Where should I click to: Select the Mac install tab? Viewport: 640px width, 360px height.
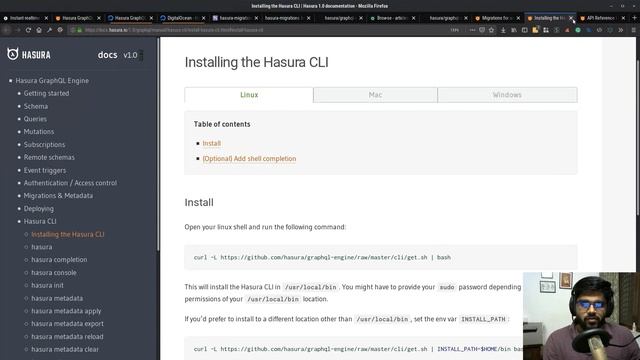(x=375, y=95)
